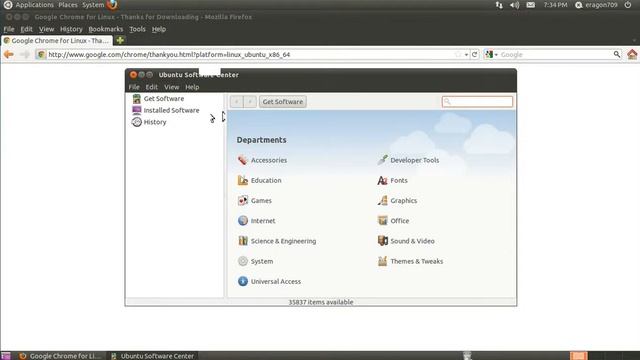Click the Firefox back arrow button
The image size is (640, 360).
pos(9,54)
